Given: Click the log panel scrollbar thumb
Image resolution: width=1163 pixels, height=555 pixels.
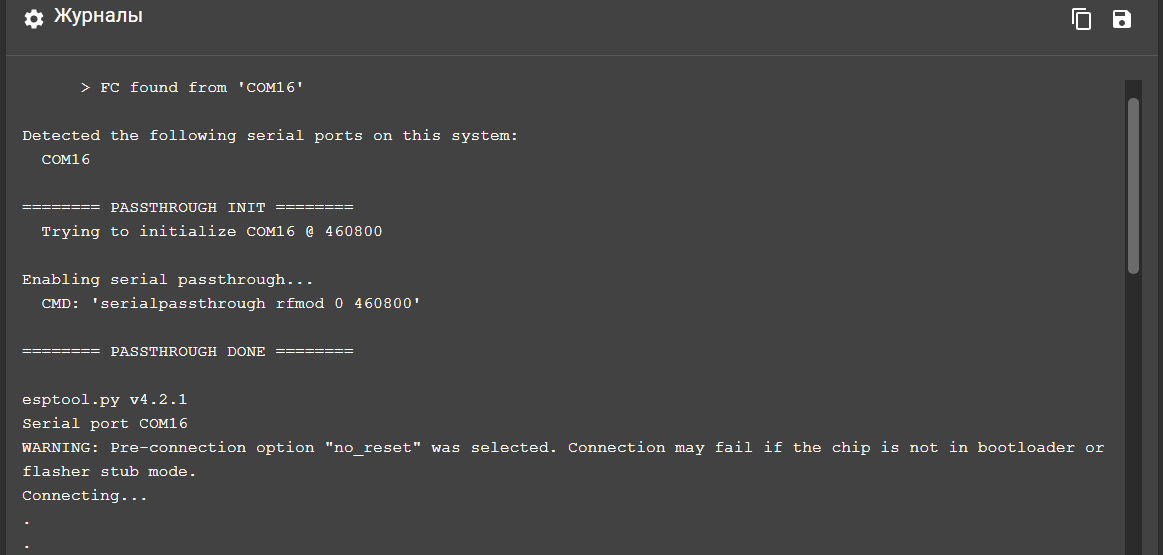Looking at the screenshot, I should point(1133,185).
